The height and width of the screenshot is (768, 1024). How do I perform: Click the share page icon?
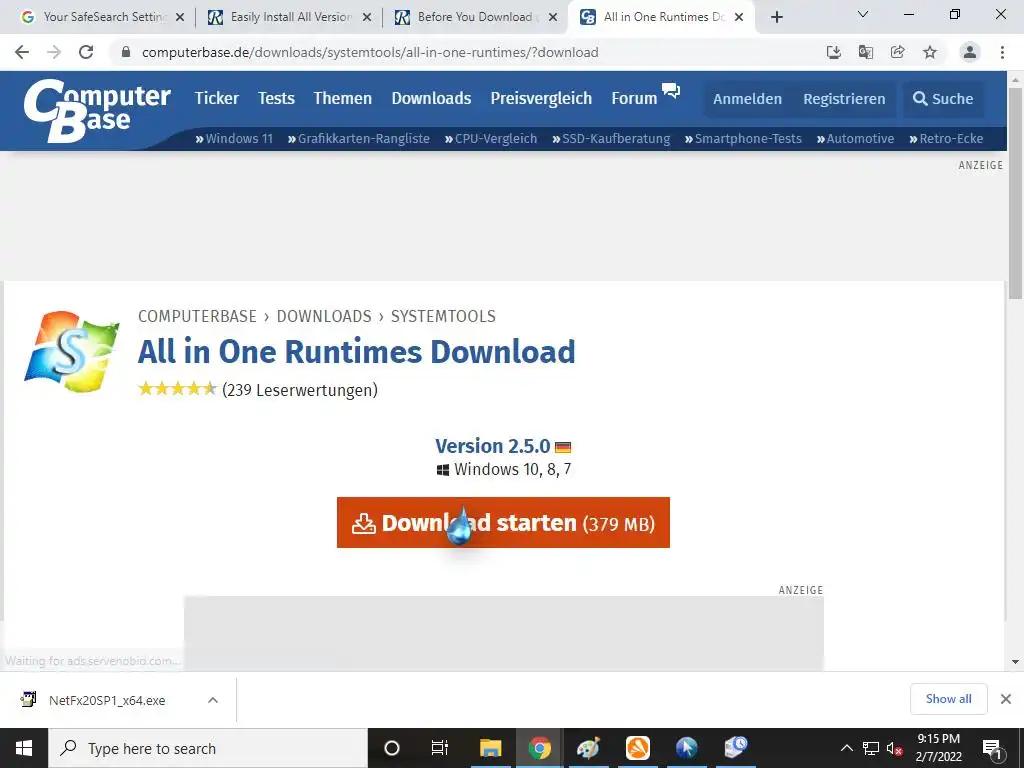pyautogui.click(x=898, y=52)
